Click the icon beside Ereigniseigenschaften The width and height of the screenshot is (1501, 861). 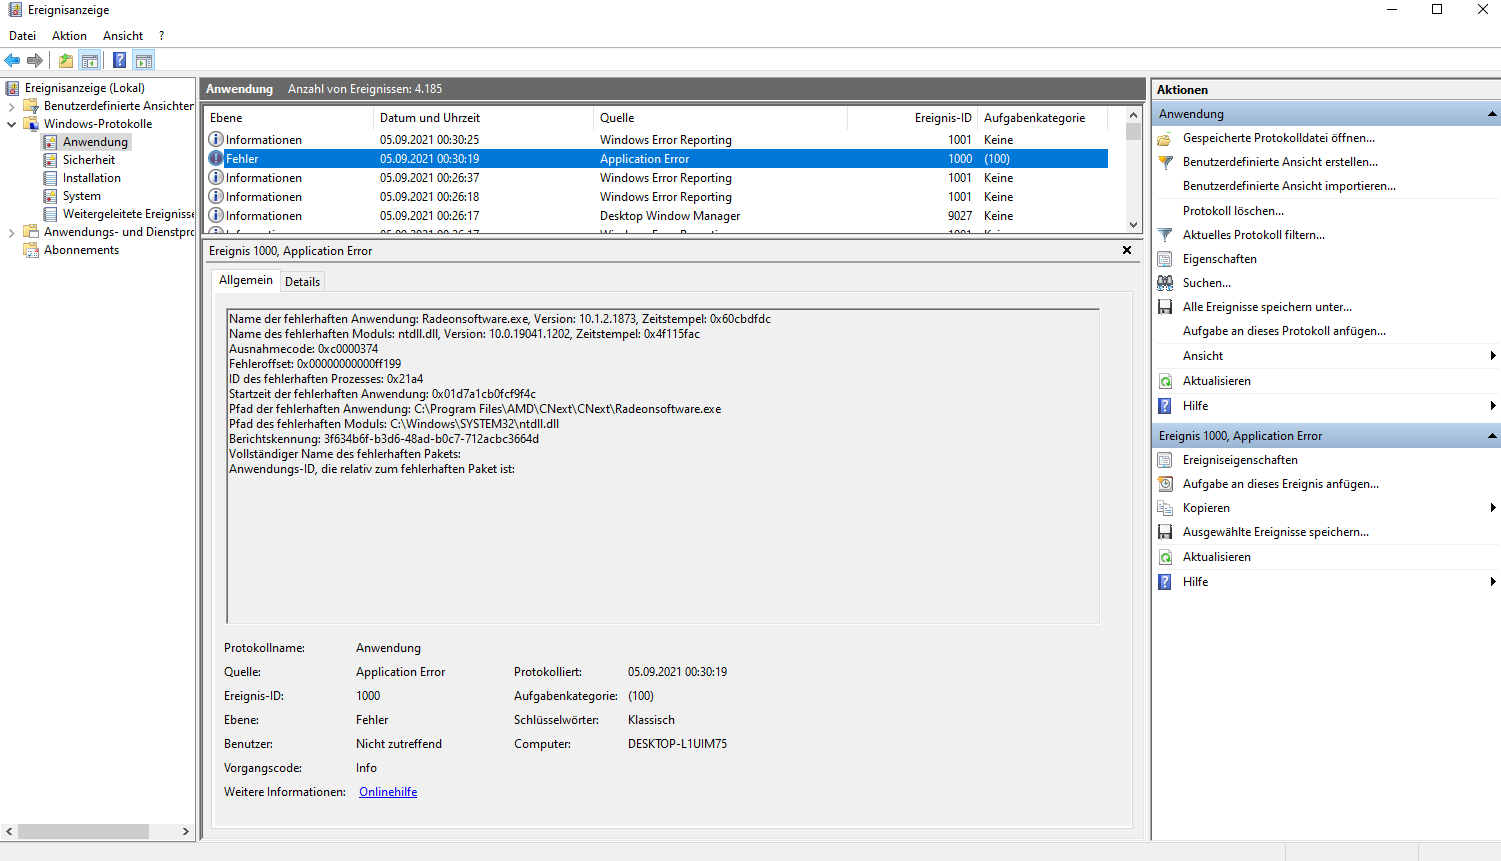click(1165, 460)
